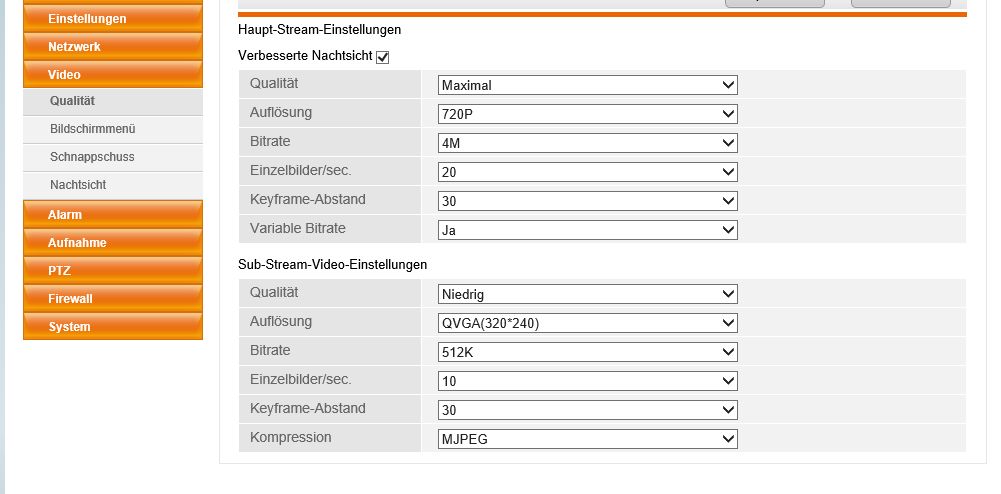Open the Kompression dropdown showing MJPEG
Image resolution: width=1001 pixels, height=494 pixels.
[587, 439]
